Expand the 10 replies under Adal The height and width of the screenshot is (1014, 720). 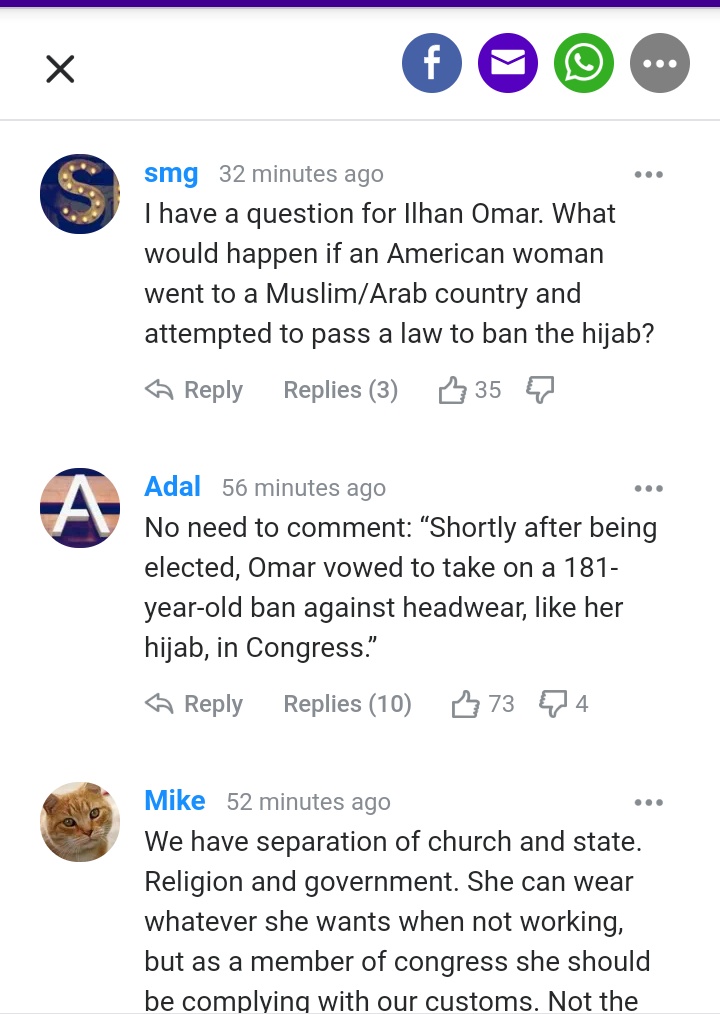tap(347, 704)
